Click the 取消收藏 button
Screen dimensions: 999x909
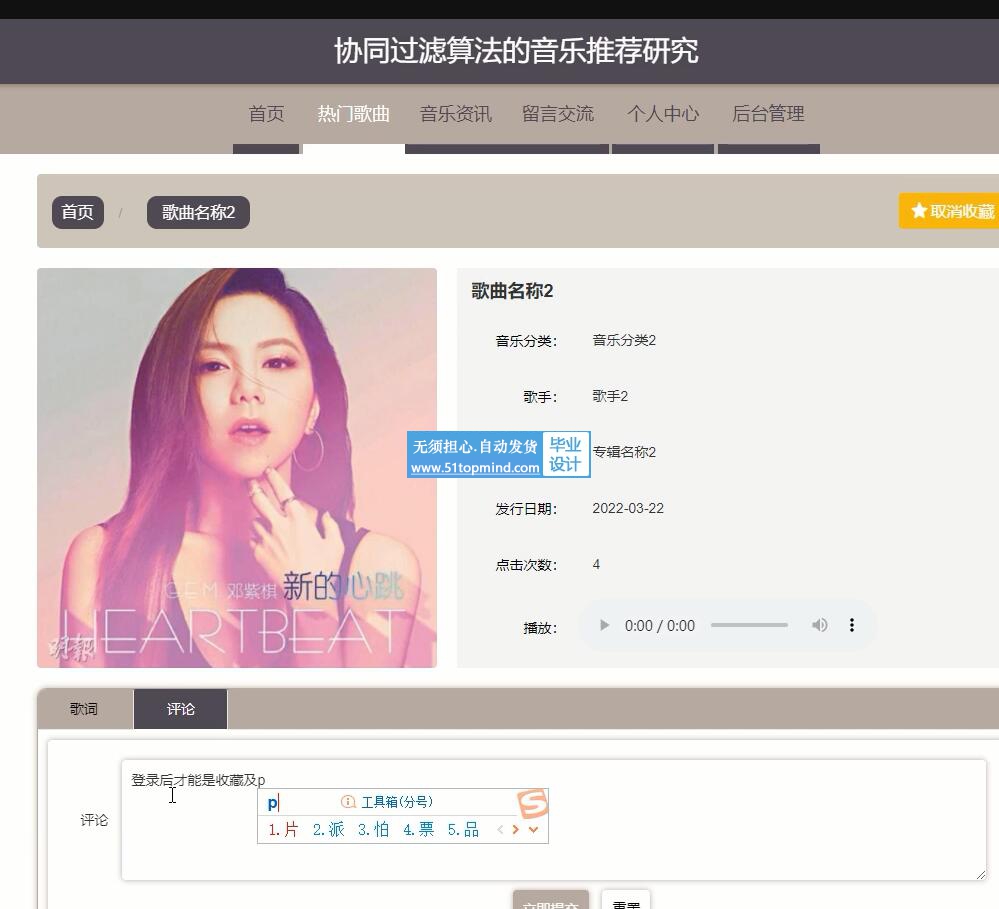pyautogui.click(x=949, y=211)
